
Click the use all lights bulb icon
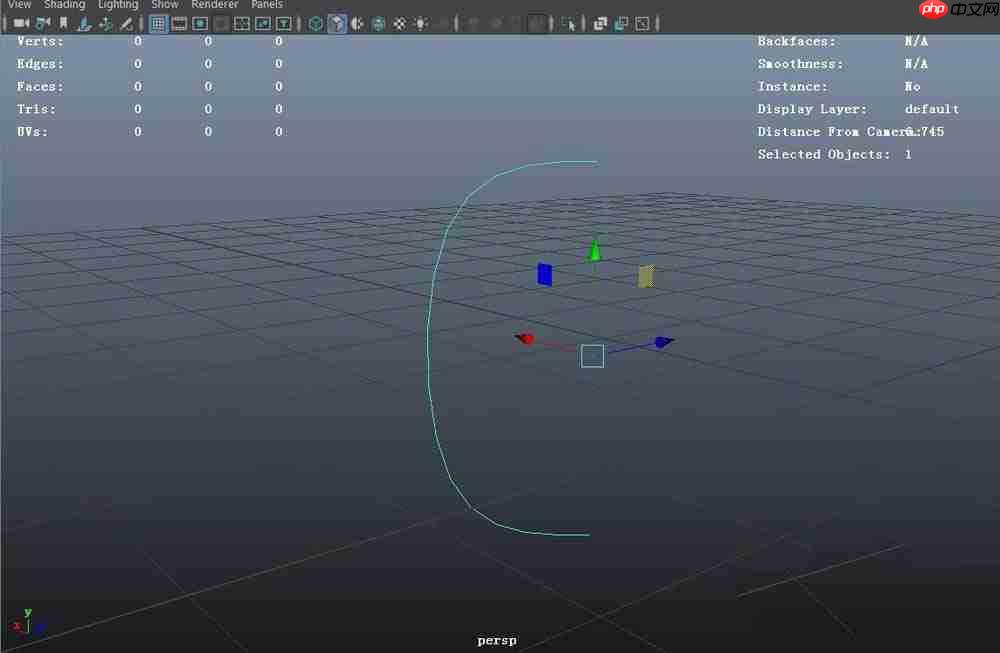coord(421,23)
